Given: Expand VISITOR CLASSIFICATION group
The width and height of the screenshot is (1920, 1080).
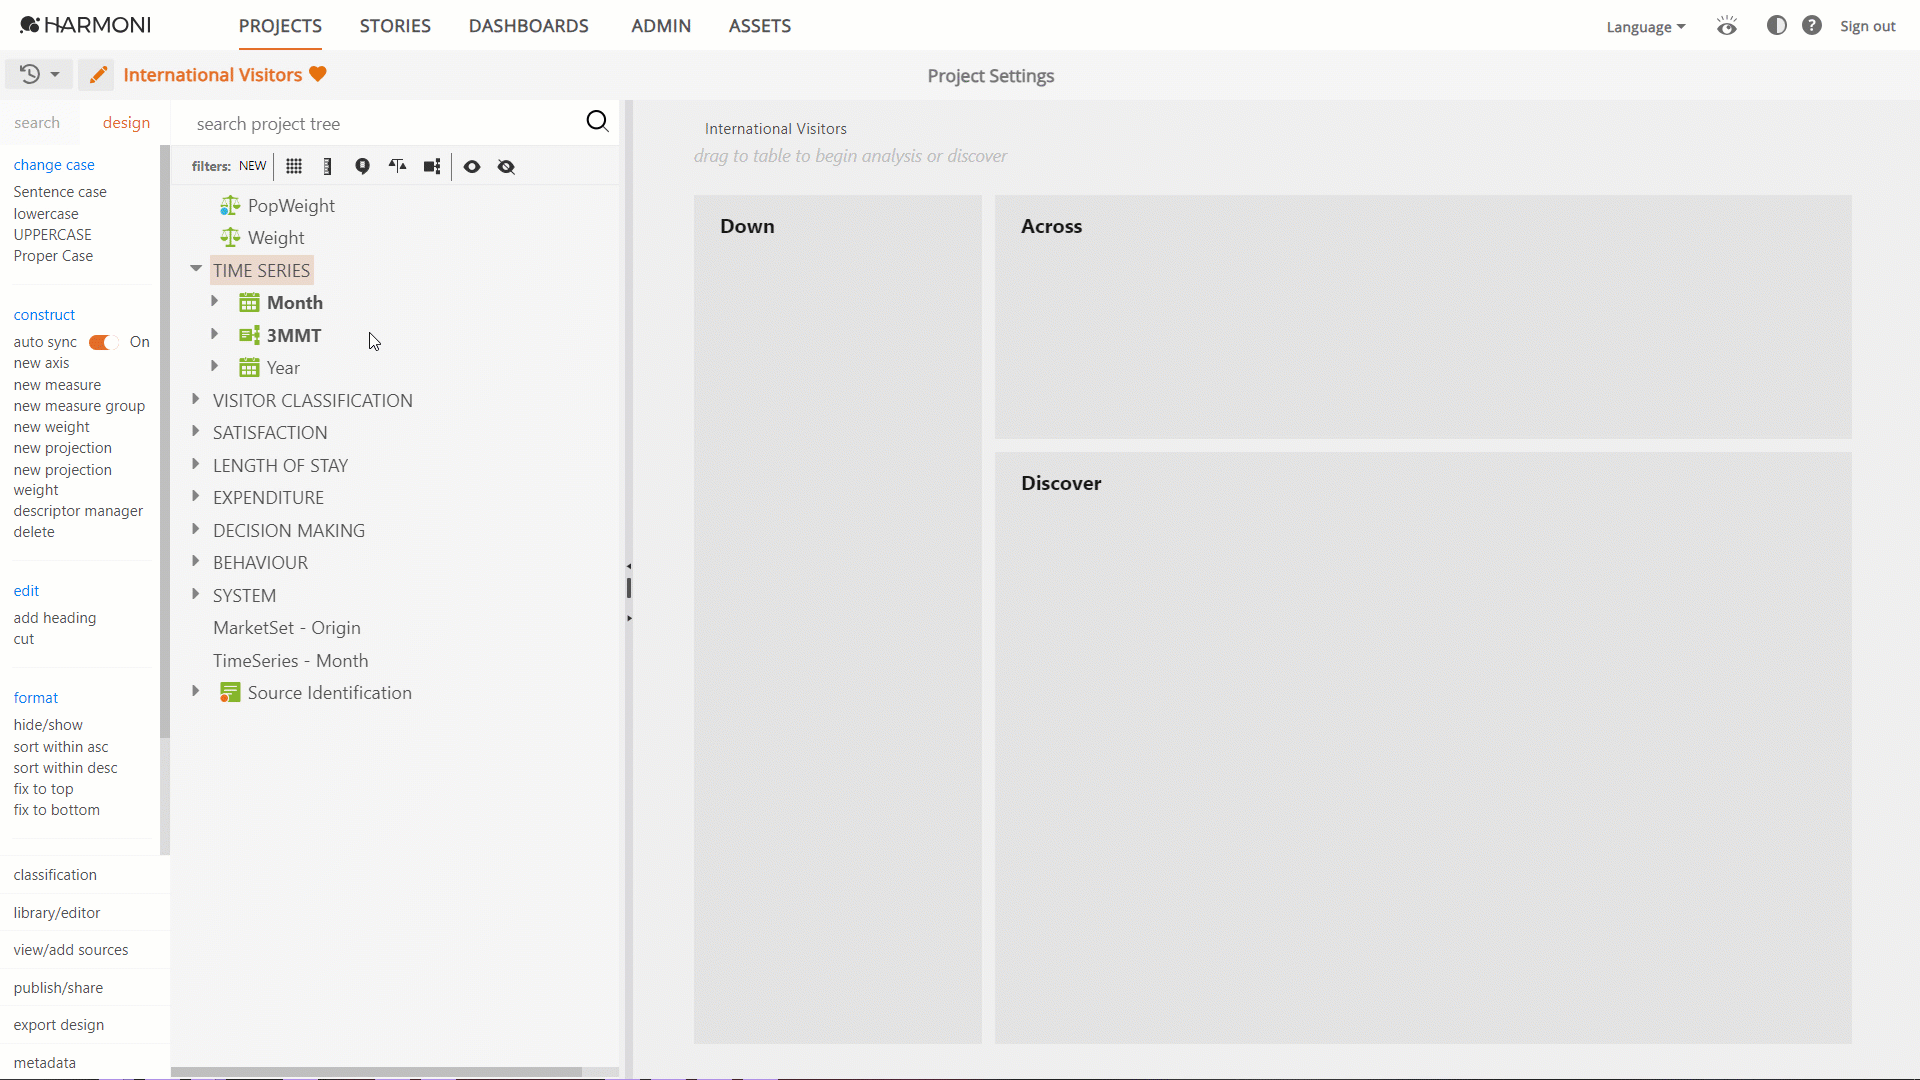Looking at the screenshot, I should tap(195, 399).
